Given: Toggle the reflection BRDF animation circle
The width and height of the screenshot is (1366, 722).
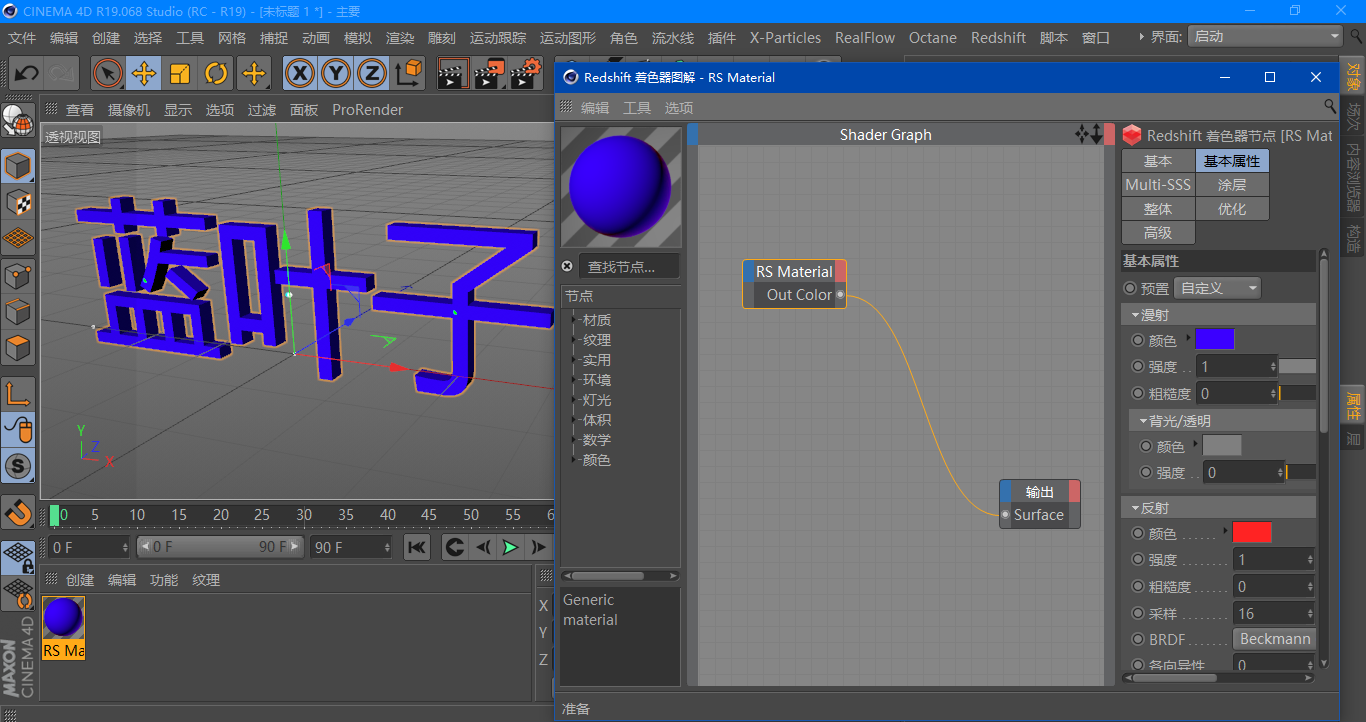Looking at the screenshot, I should [x=1138, y=639].
